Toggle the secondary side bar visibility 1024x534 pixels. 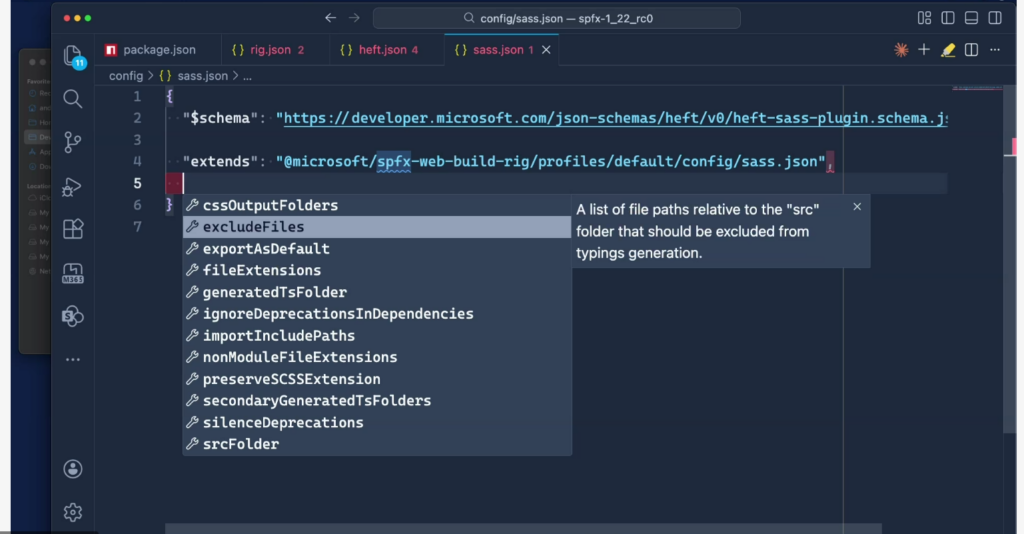pyautogui.click(x=994, y=18)
